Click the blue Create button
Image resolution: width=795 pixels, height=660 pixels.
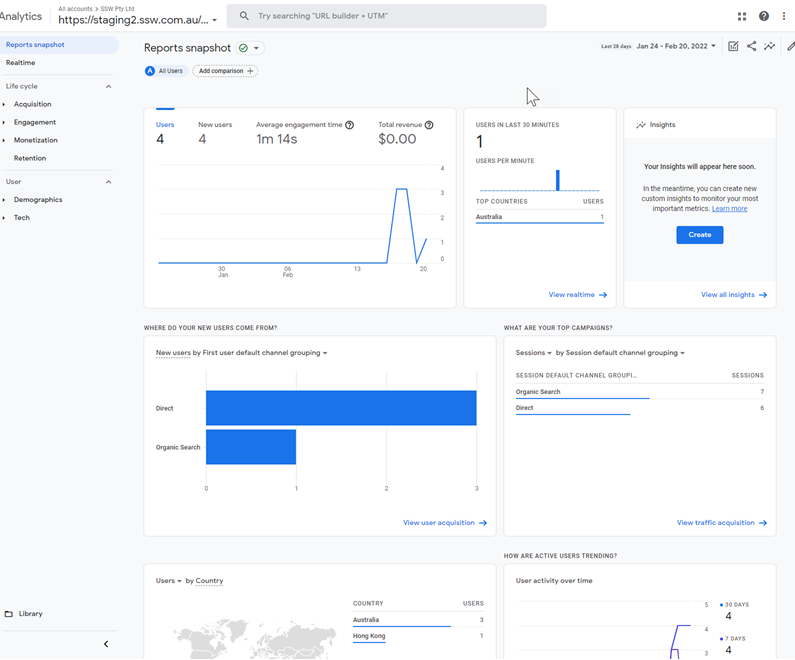(699, 235)
